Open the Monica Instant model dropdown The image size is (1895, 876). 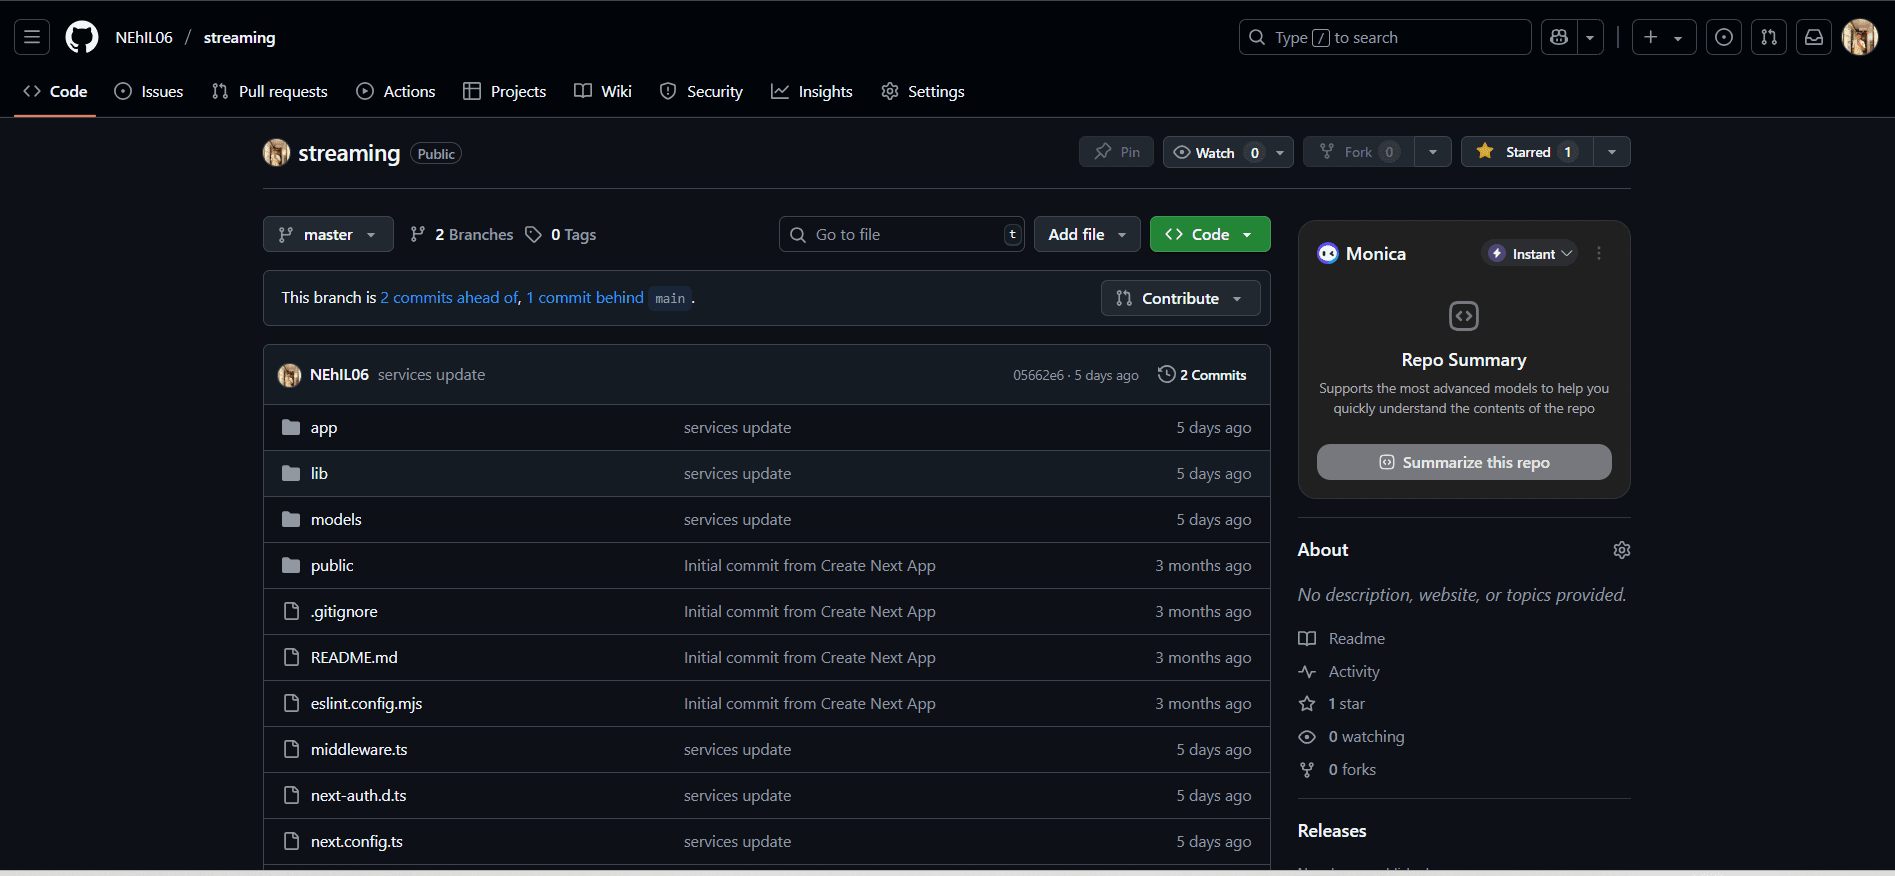pyautogui.click(x=1529, y=253)
